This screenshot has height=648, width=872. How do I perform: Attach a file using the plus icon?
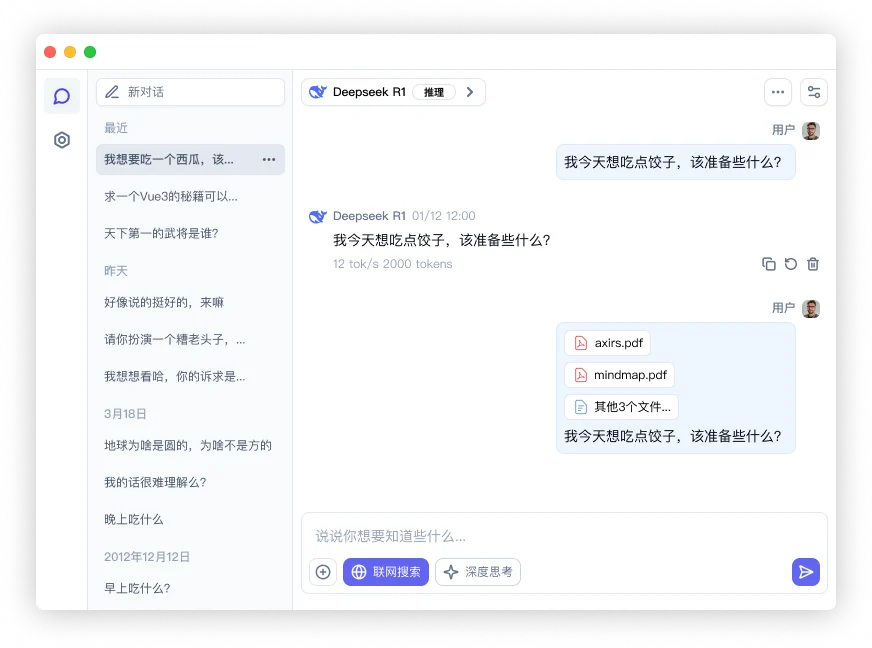click(x=322, y=572)
